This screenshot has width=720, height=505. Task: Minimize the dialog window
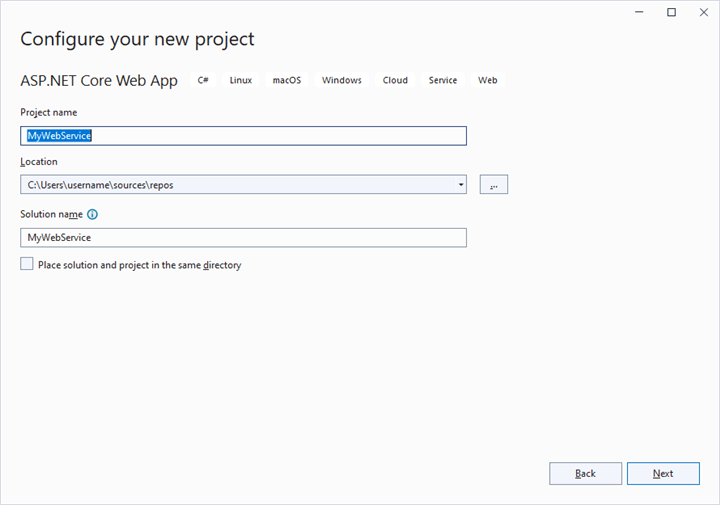click(x=639, y=12)
